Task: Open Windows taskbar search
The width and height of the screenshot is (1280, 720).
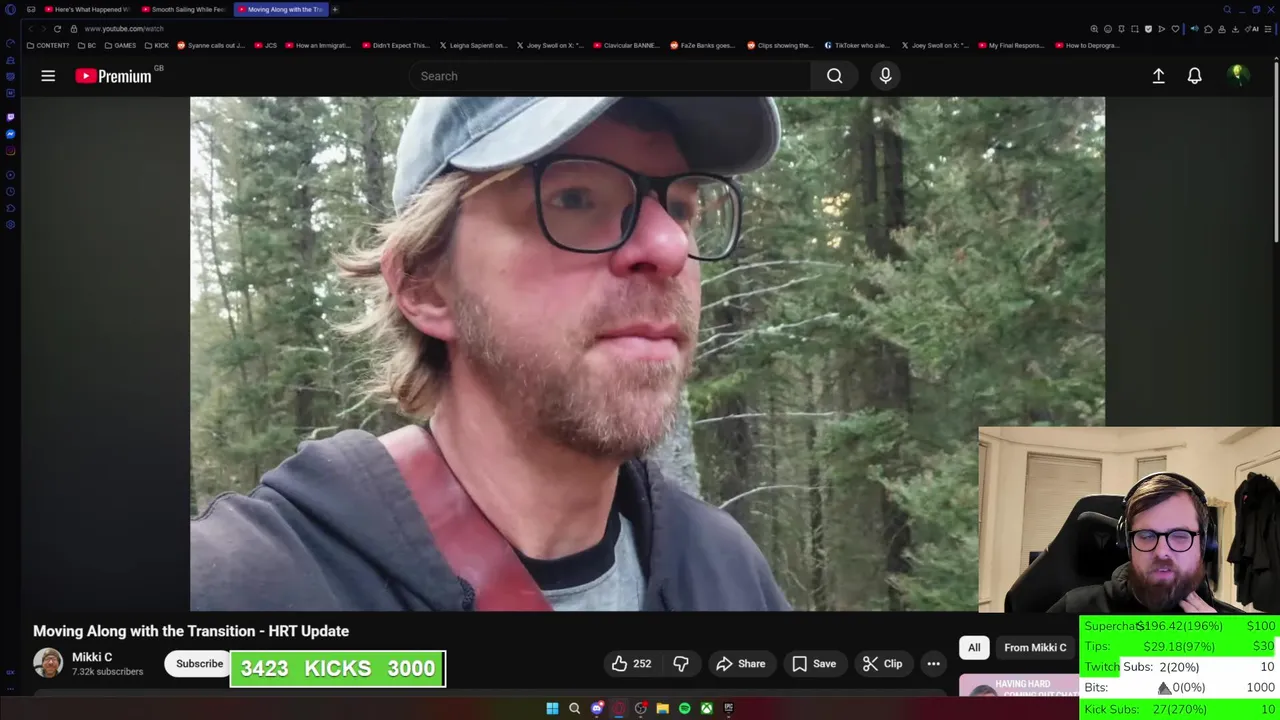Action: coord(574,708)
